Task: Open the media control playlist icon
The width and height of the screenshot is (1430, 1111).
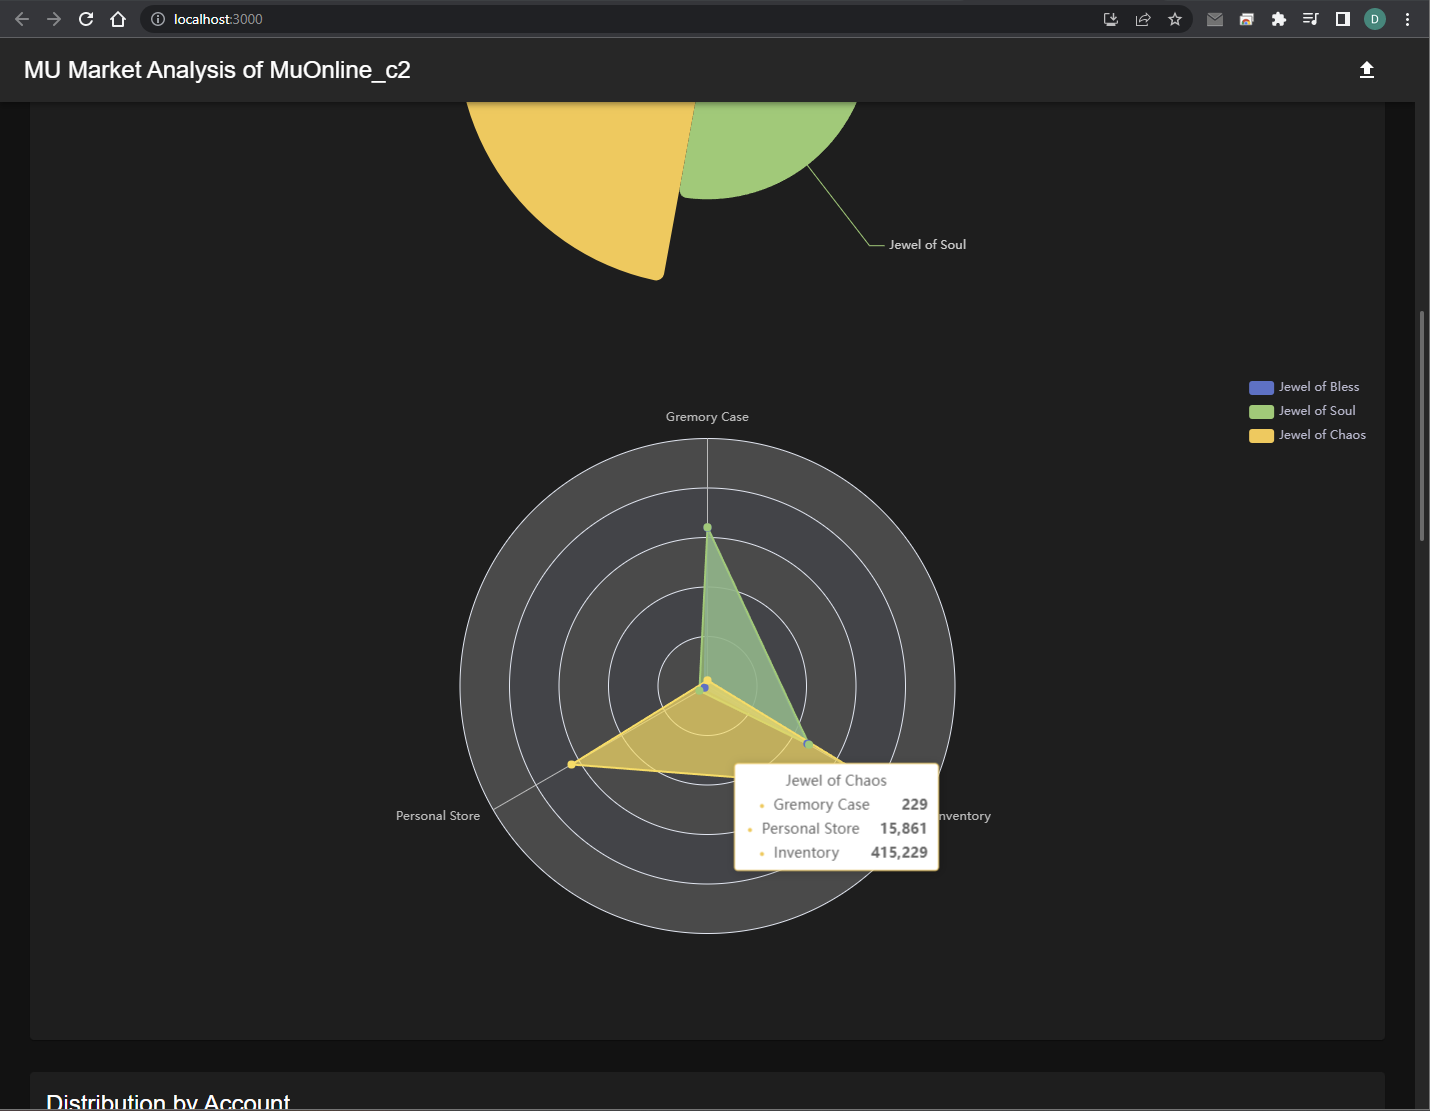Action: coord(1311,19)
